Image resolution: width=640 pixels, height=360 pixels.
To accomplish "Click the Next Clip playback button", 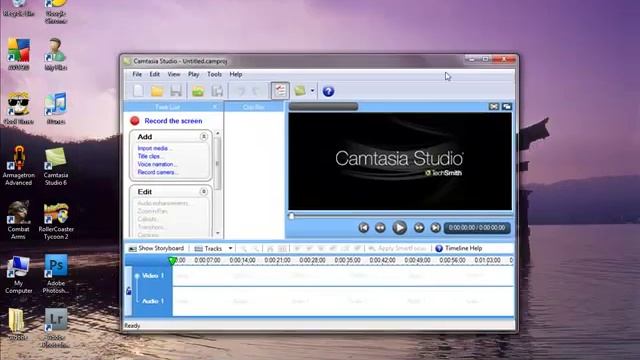I will point(435,228).
